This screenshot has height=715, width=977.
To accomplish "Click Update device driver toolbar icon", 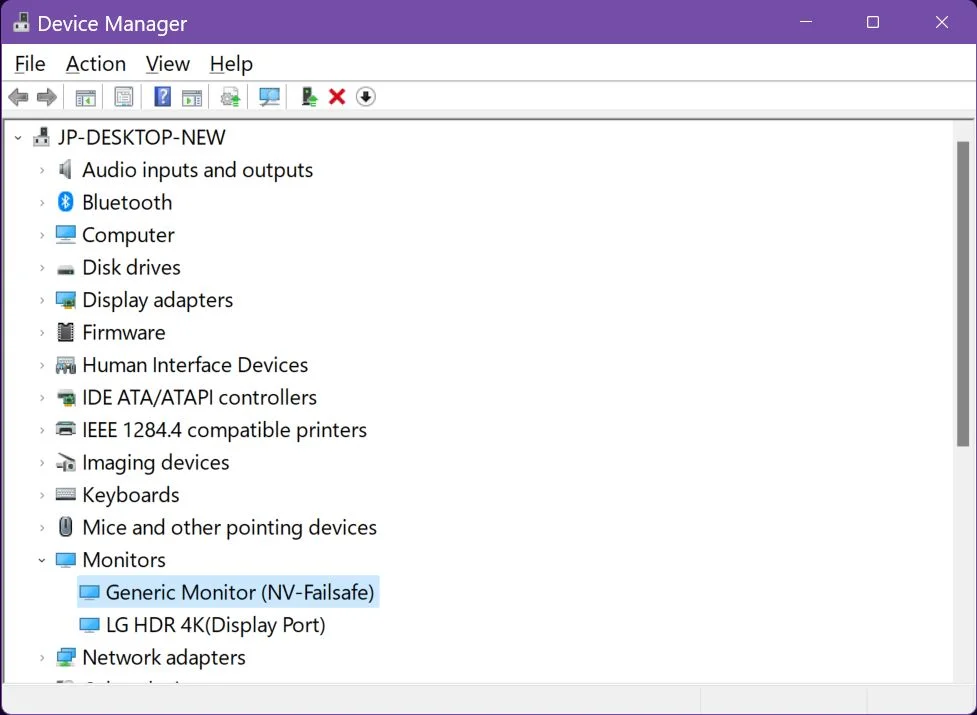I will [231, 97].
